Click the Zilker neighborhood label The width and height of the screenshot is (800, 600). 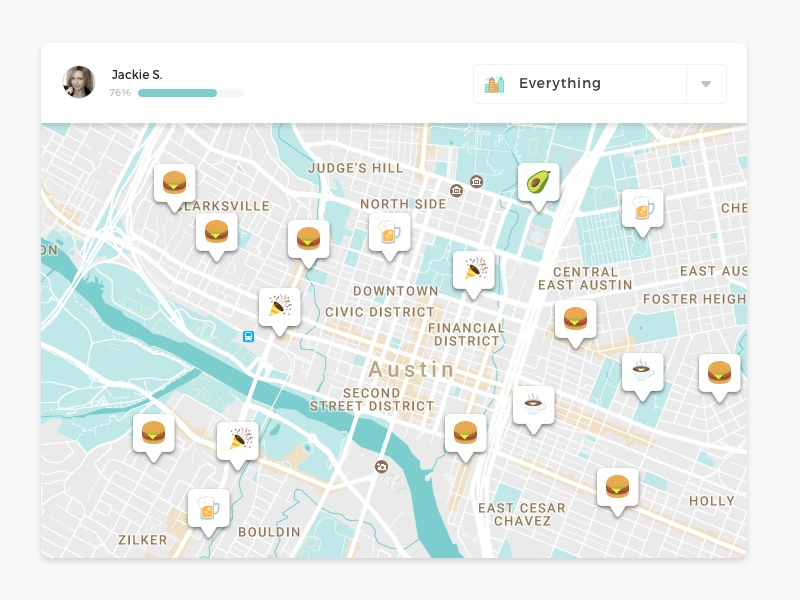(x=143, y=540)
